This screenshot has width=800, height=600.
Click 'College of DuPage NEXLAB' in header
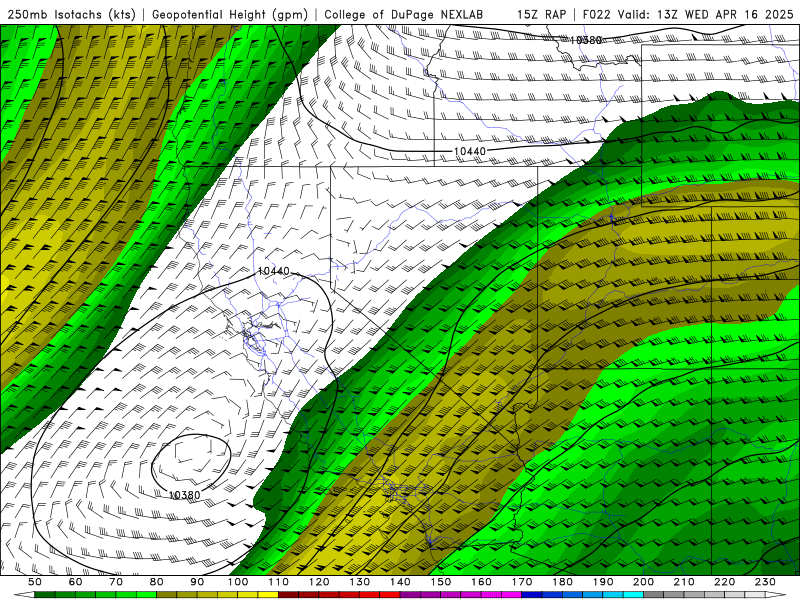pyautogui.click(x=404, y=14)
